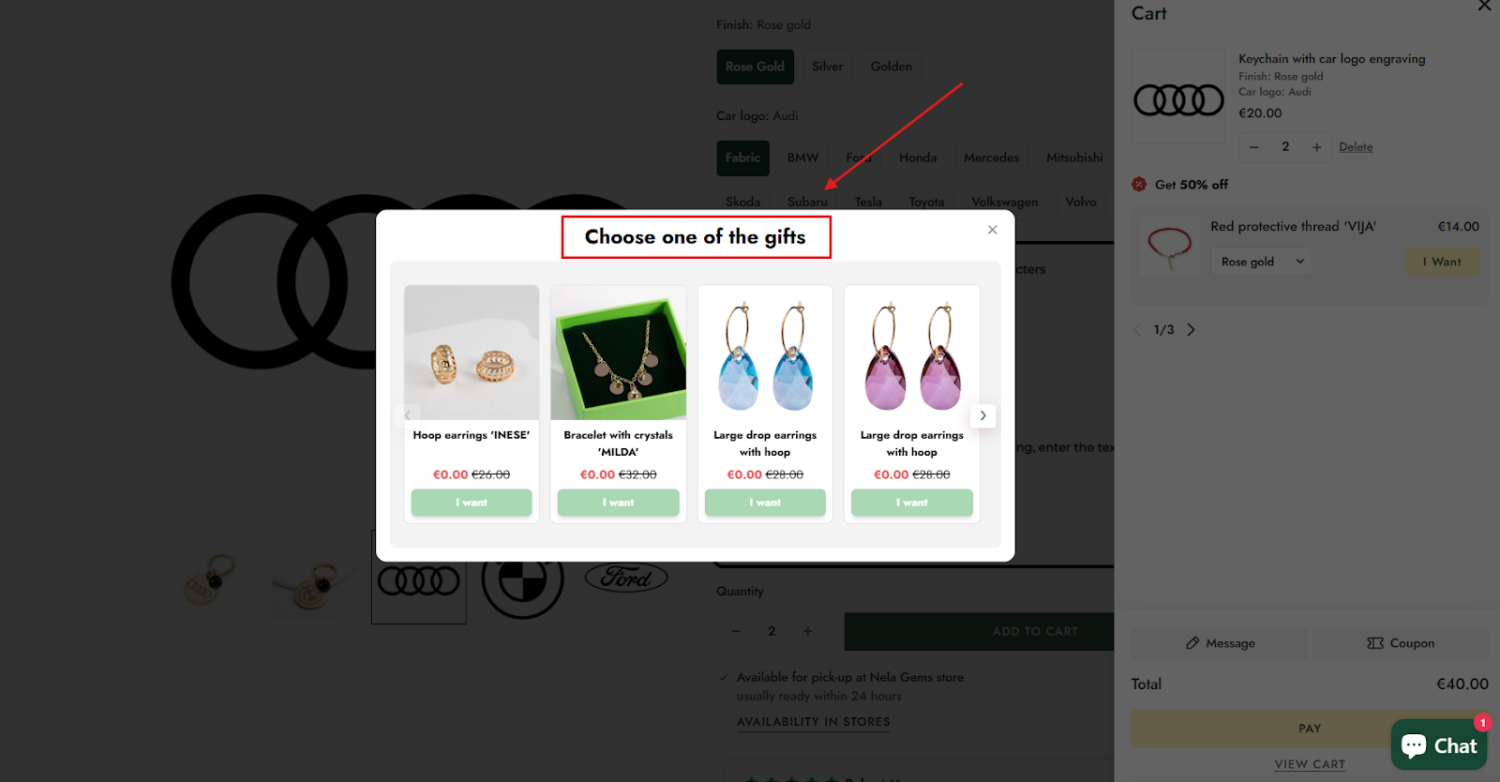
Task: Select the Ford logo thumbnail
Action: pyautogui.click(x=627, y=577)
